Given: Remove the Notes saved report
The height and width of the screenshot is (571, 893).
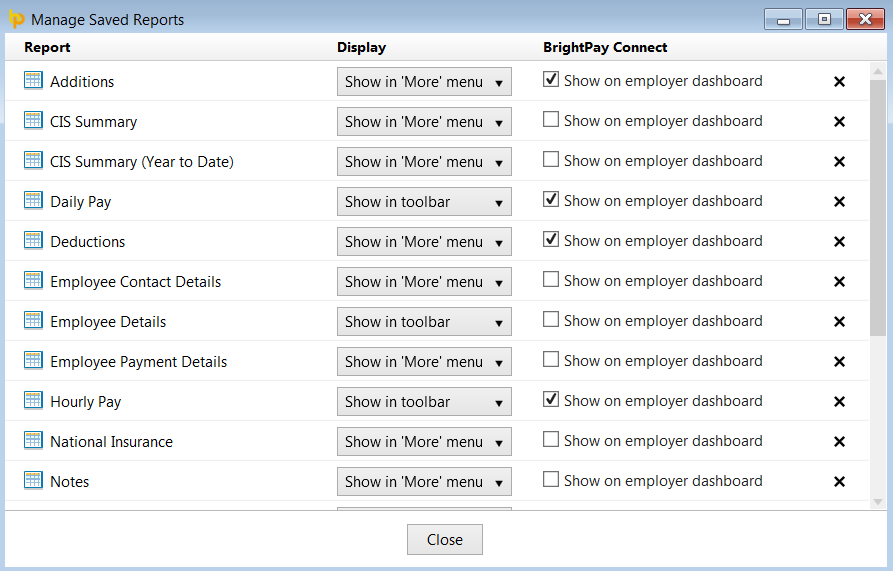Looking at the screenshot, I should click(839, 482).
